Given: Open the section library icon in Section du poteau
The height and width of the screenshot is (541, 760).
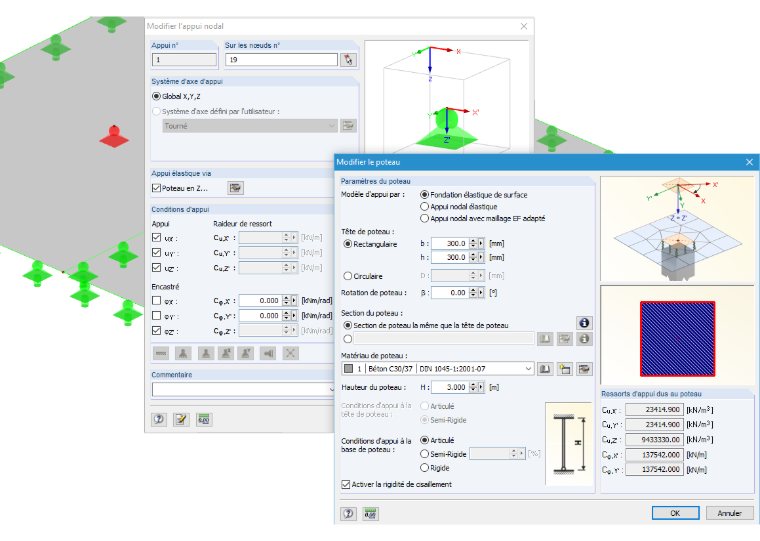Looking at the screenshot, I should (545, 339).
